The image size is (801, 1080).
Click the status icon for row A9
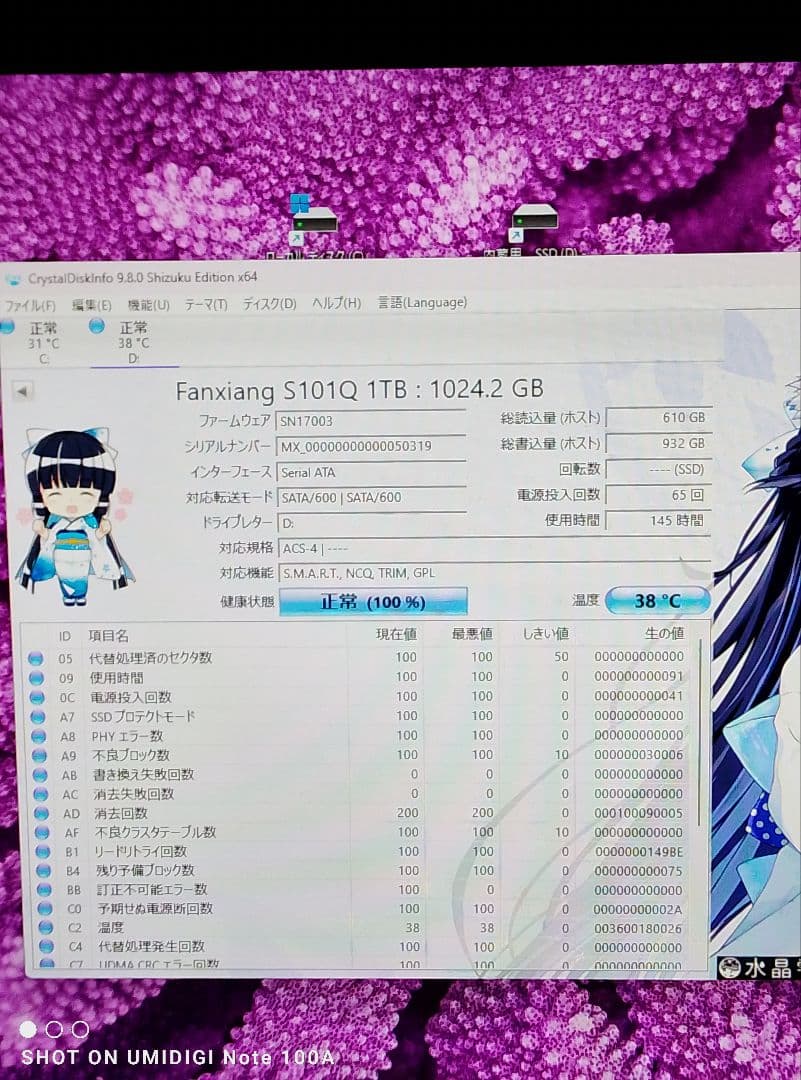click(x=39, y=756)
